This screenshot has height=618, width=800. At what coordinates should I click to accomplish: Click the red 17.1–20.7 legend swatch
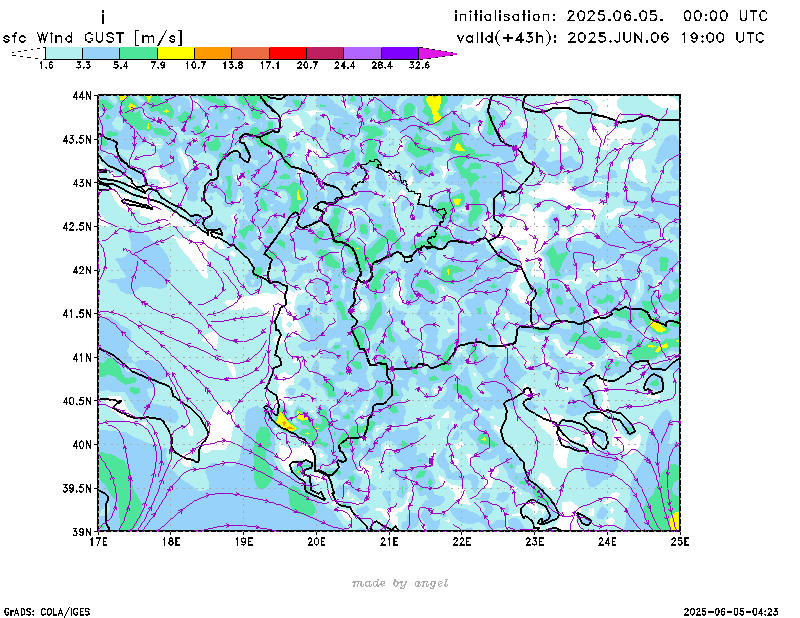pyautogui.click(x=287, y=52)
